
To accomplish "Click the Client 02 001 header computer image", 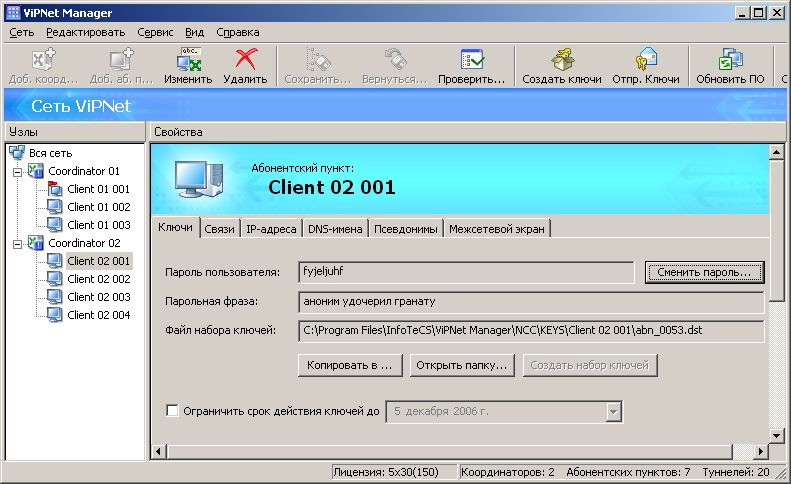I will point(199,179).
